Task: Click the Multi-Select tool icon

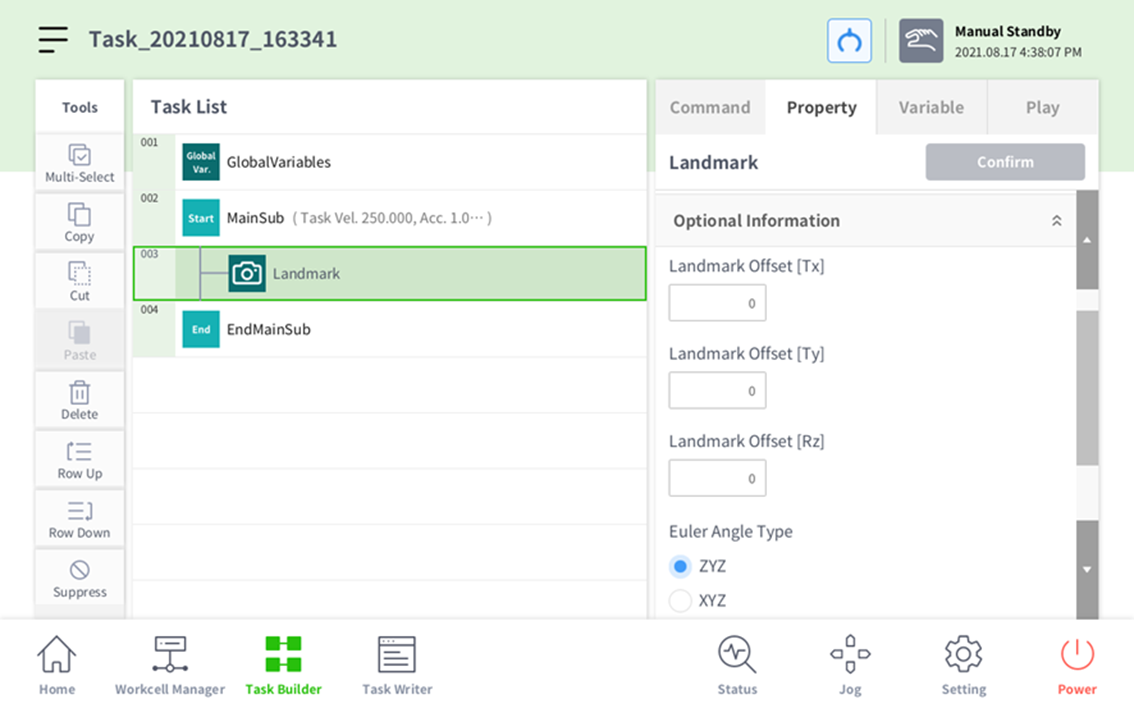Action: 80,156
